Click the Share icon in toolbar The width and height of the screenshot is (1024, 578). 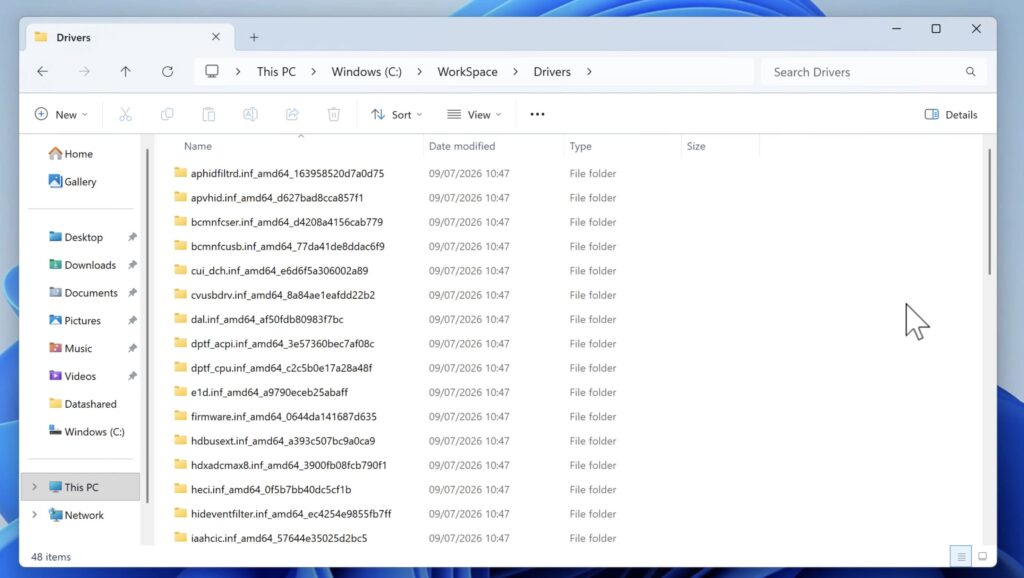click(x=292, y=114)
